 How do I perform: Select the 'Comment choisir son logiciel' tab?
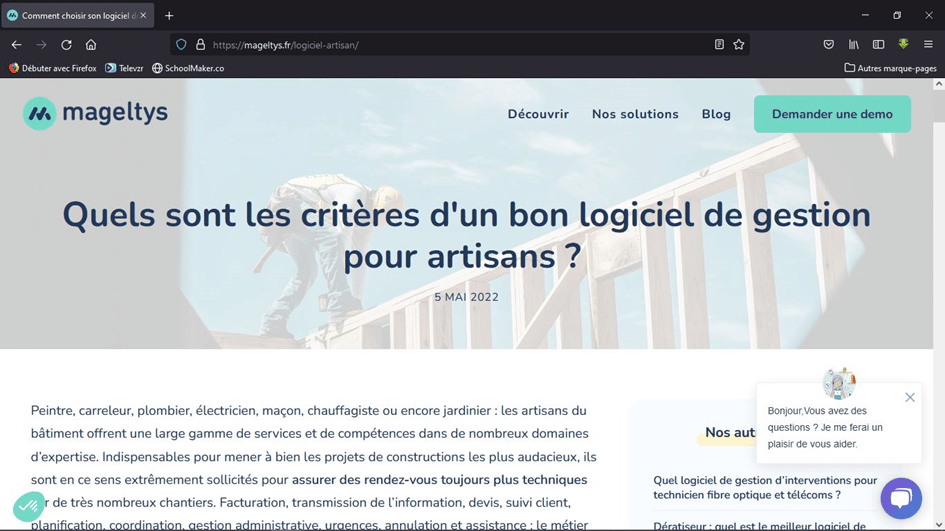(x=77, y=16)
